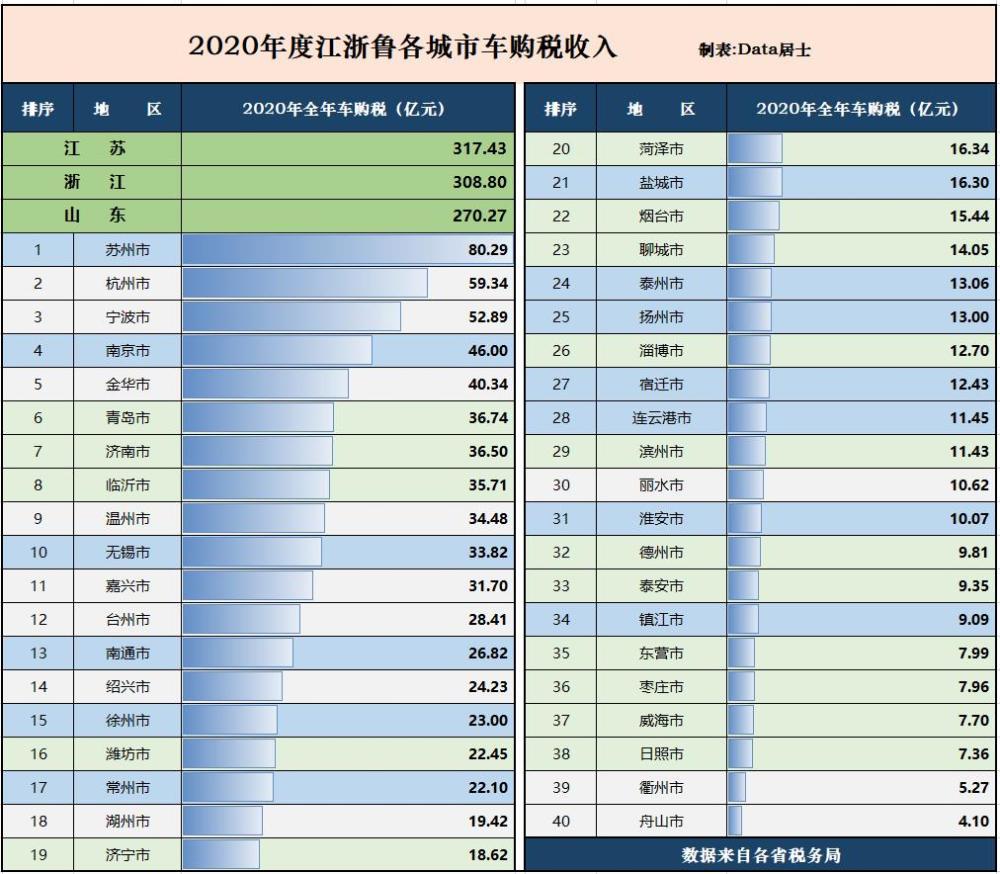
Task: Click the 滨州市 value 11.43
Action: [969, 451]
